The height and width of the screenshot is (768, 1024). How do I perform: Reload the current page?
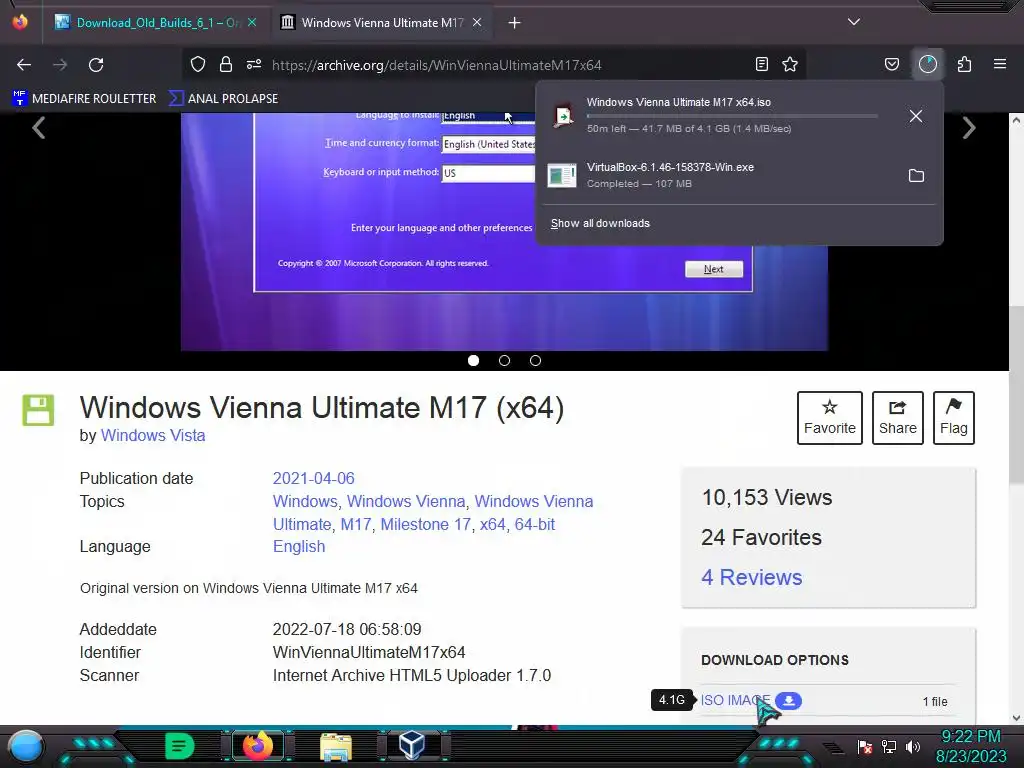pyautogui.click(x=96, y=65)
